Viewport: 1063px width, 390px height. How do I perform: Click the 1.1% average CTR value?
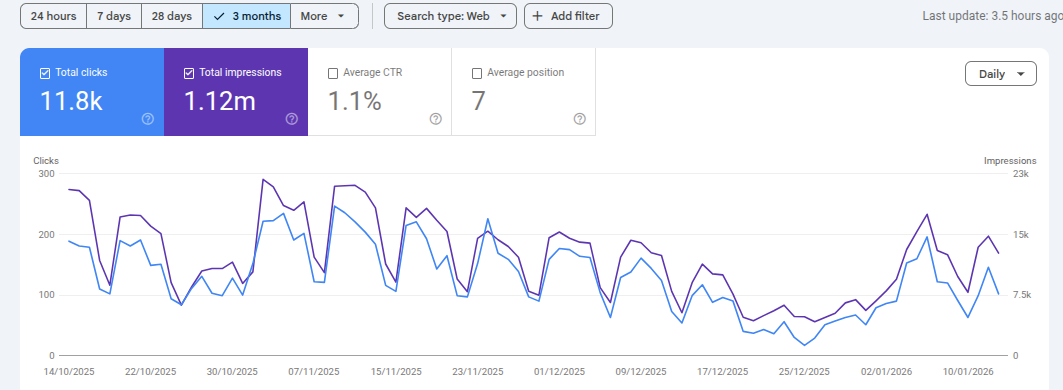355,101
